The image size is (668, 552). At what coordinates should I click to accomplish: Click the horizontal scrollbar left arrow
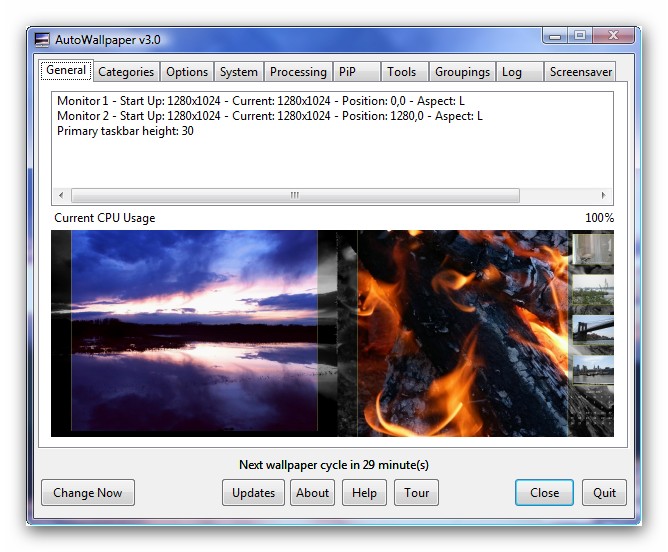pos(62,196)
